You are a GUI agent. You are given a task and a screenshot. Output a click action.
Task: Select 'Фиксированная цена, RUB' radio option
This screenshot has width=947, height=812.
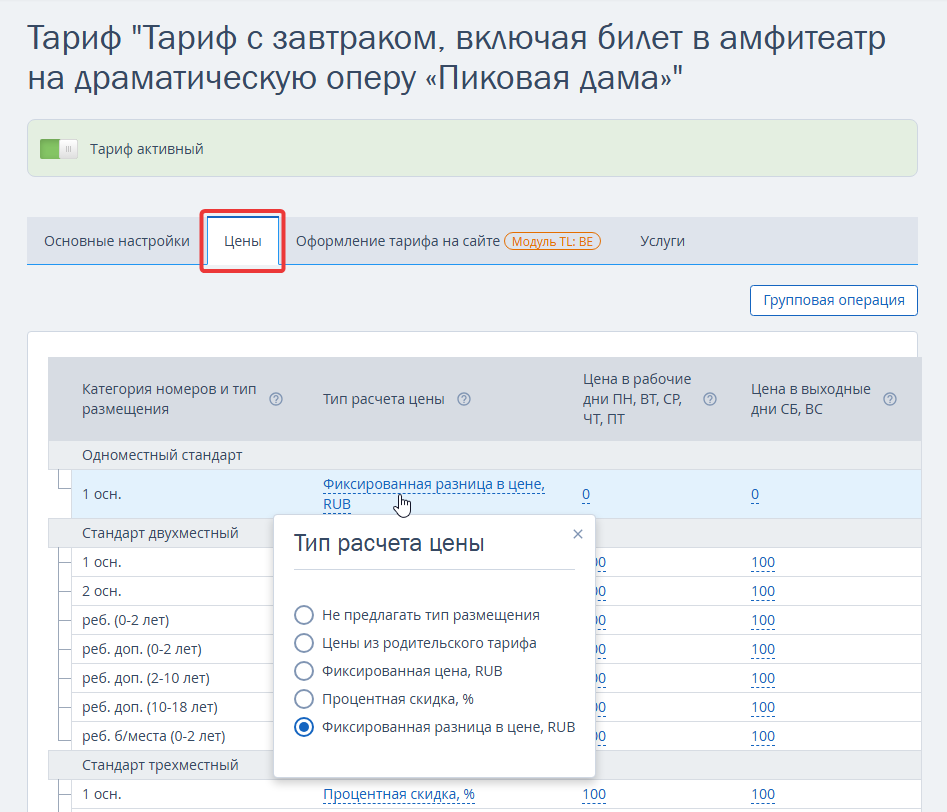coord(304,671)
